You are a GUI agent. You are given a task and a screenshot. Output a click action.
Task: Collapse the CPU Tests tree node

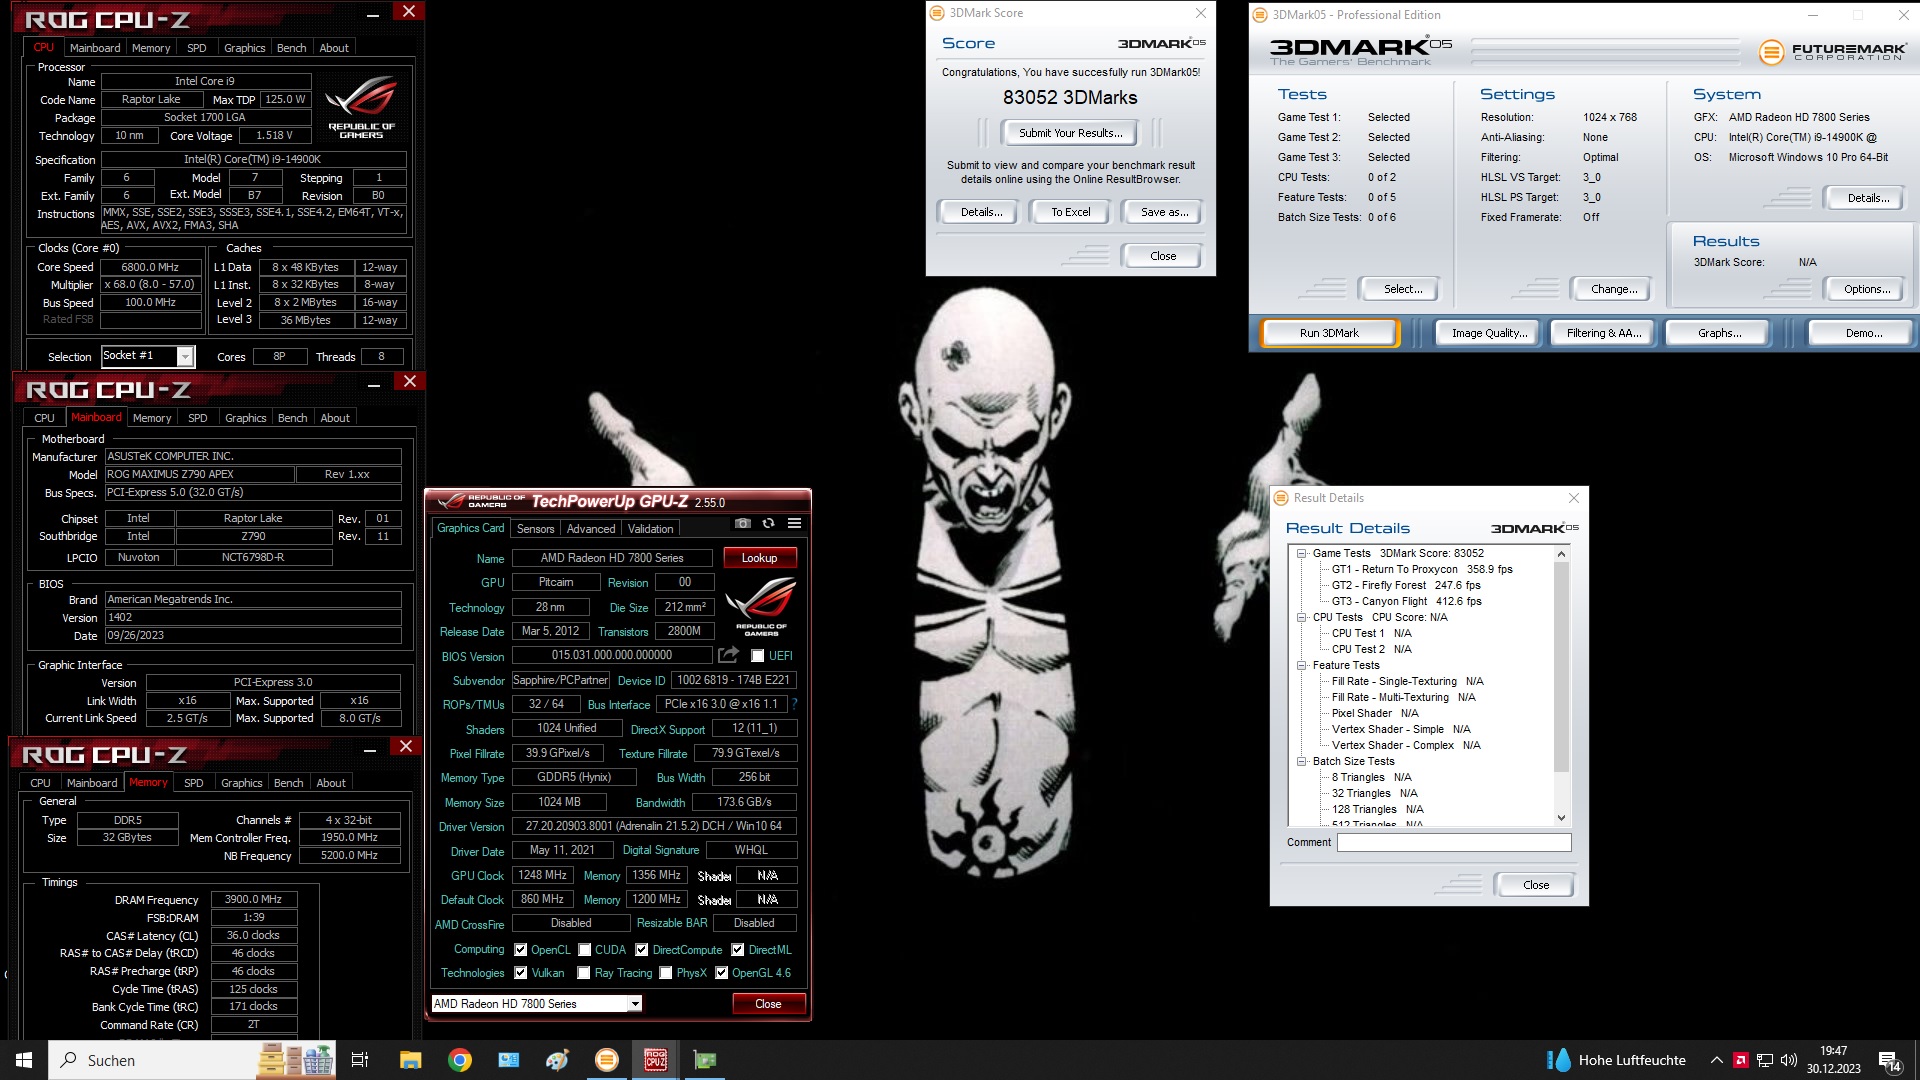pyautogui.click(x=1302, y=617)
